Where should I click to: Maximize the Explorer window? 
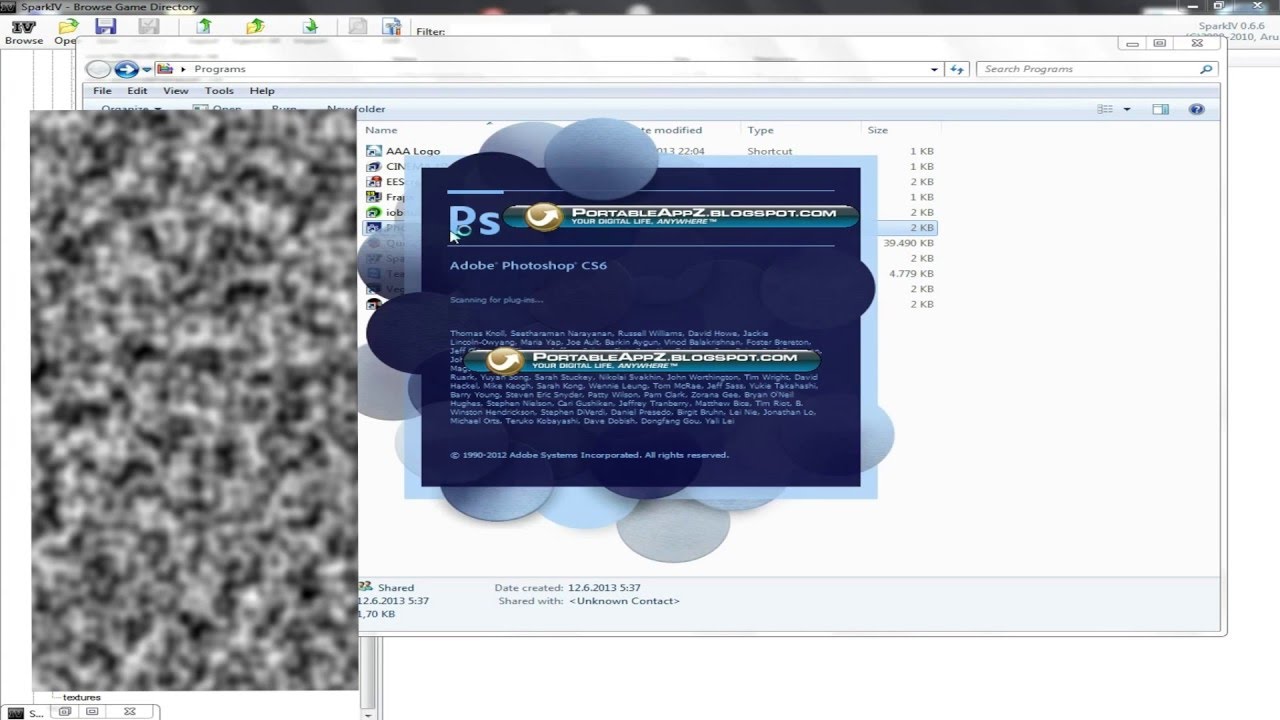point(1160,43)
